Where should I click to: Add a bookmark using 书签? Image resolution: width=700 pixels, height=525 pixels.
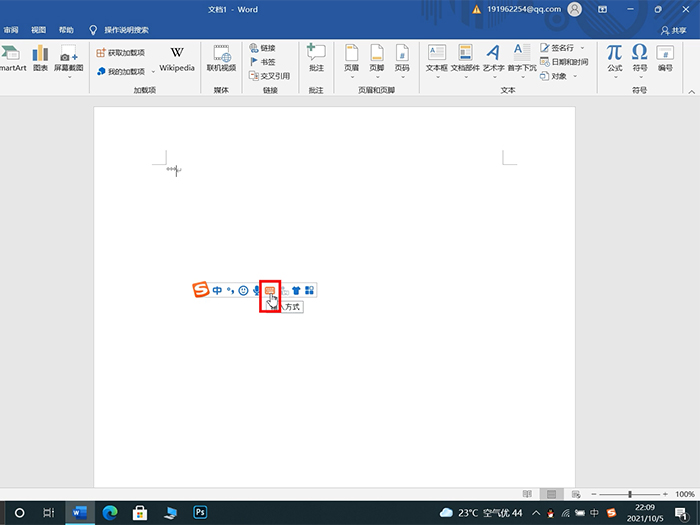[262, 62]
